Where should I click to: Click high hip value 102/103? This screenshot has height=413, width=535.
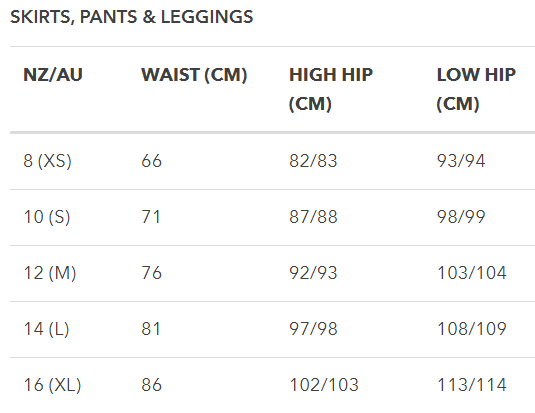pyautogui.click(x=324, y=385)
